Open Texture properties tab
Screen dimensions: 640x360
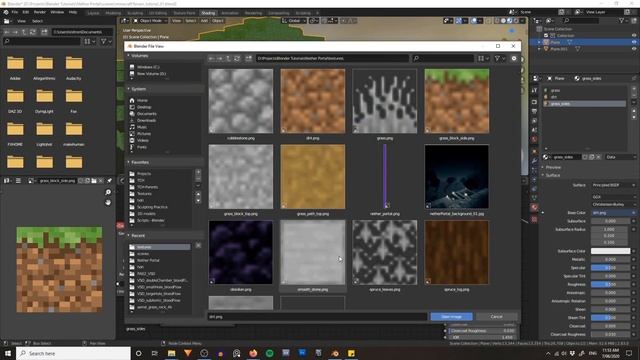pyautogui.click(x=534, y=219)
